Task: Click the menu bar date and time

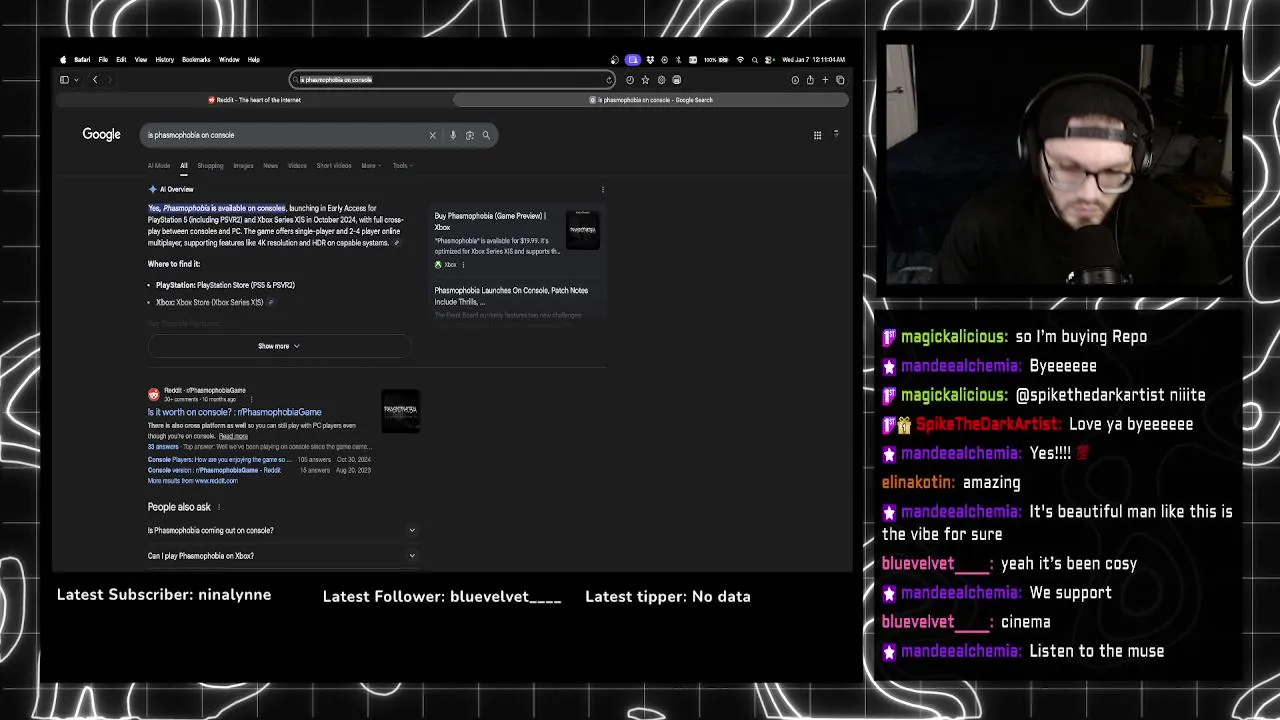Action: click(x=813, y=60)
